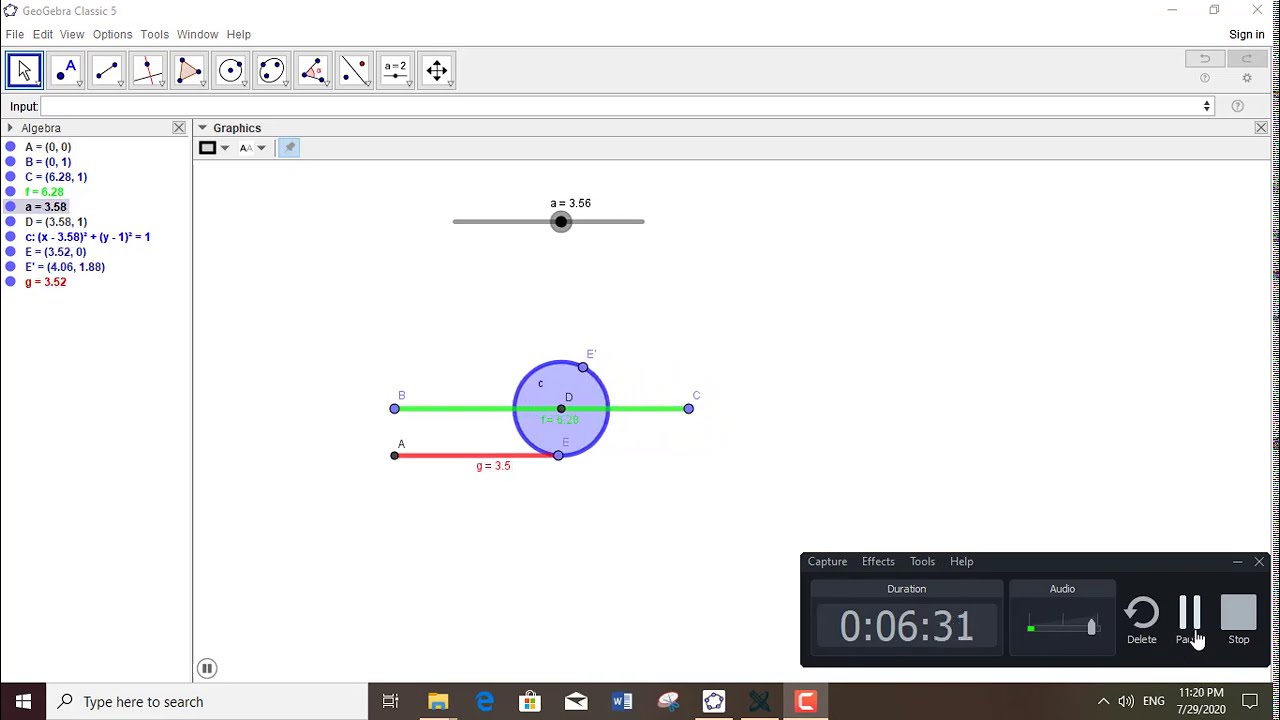The image size is (1280, 720).
Task: Open the recorder Capture menu
Action: tap(827, 562)
